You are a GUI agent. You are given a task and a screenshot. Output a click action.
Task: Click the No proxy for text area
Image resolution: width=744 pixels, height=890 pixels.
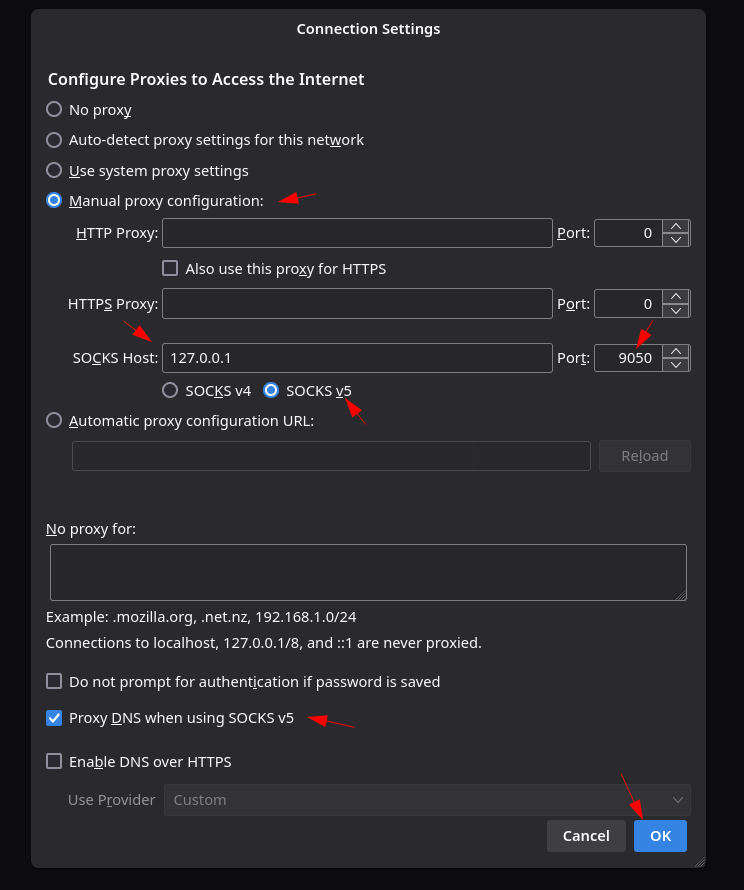368,572
